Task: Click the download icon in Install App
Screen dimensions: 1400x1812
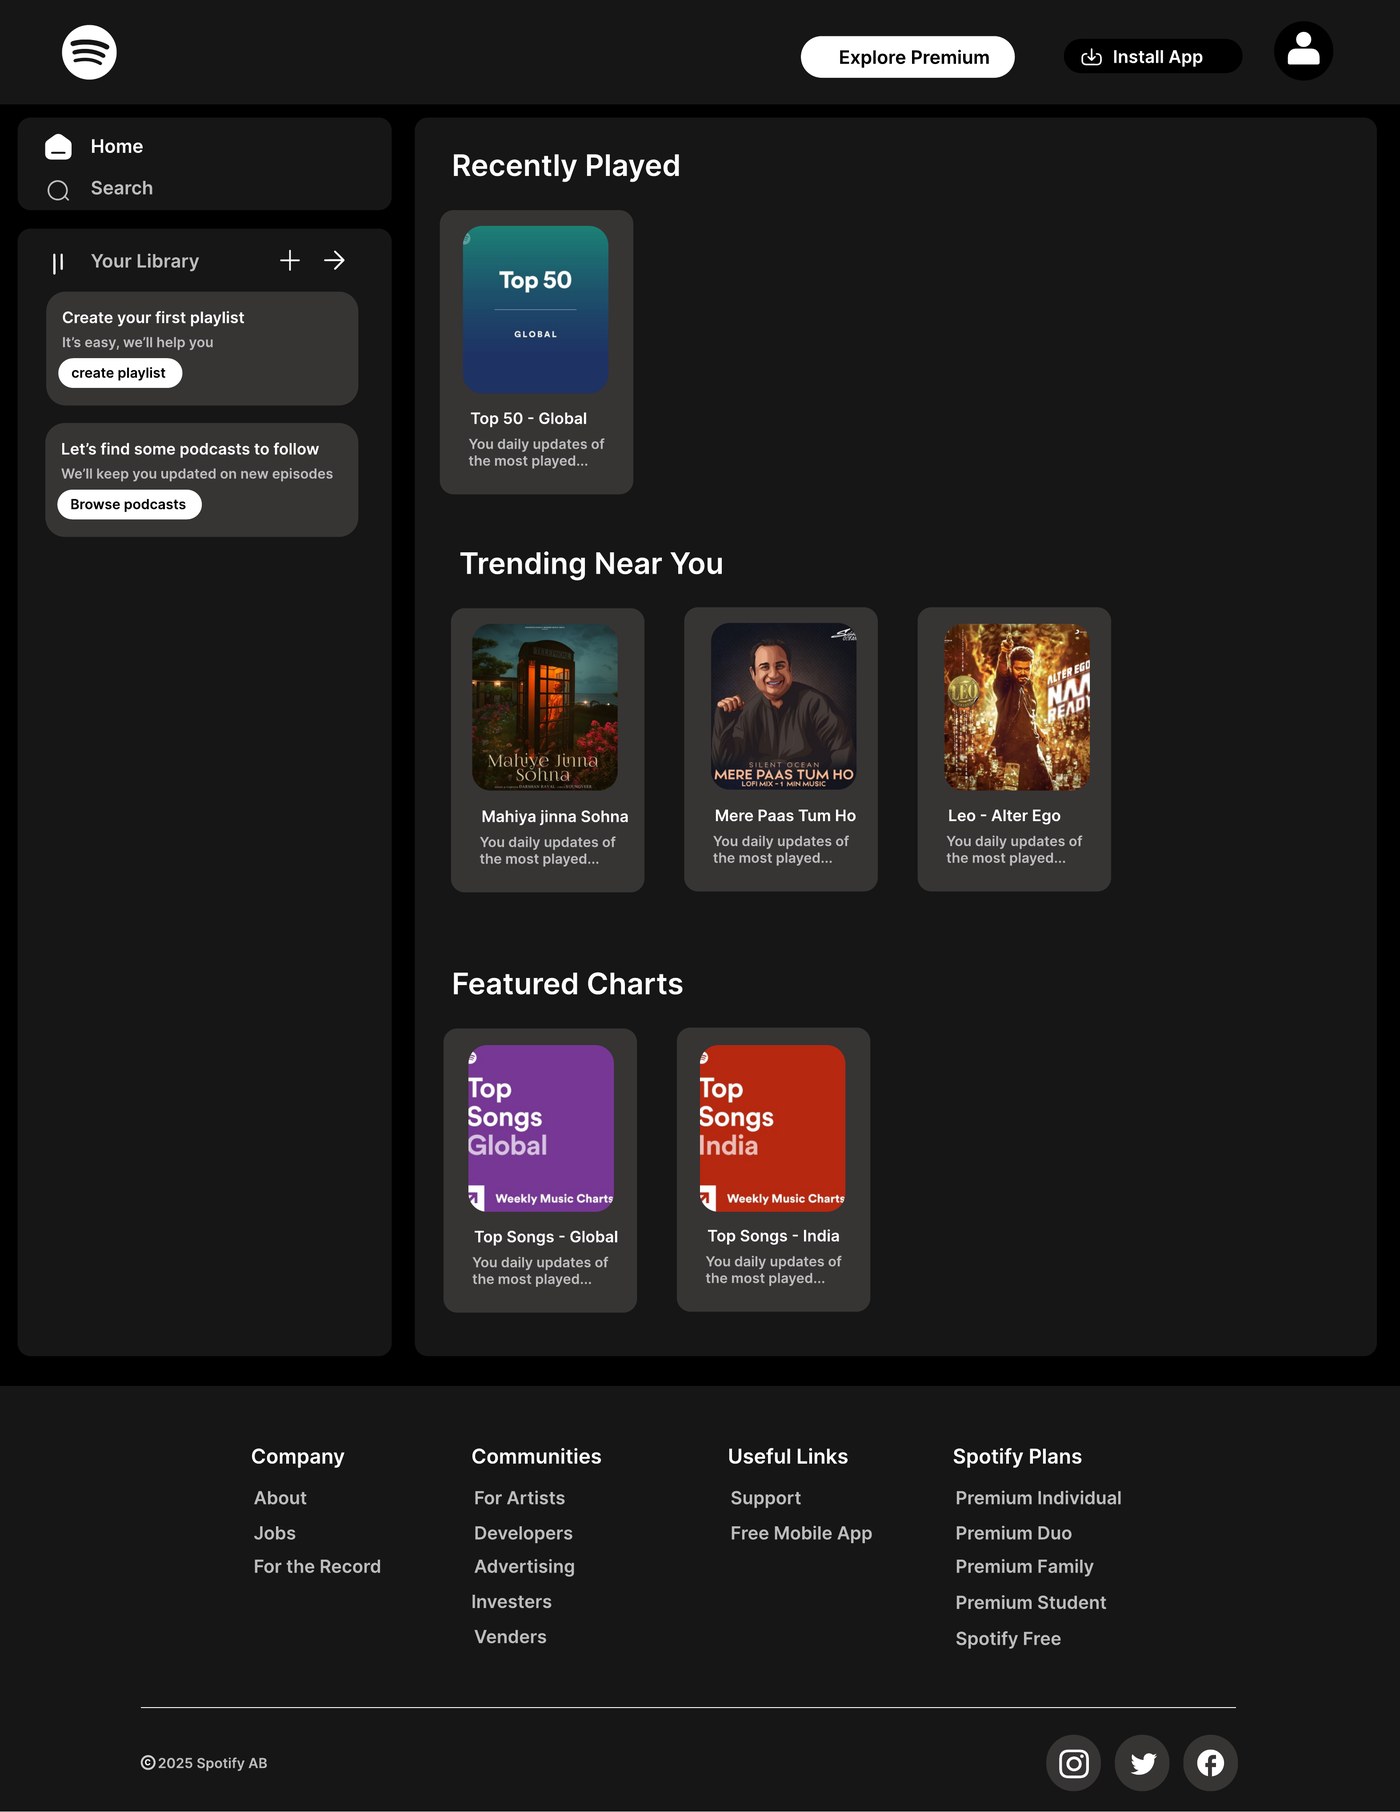Action: coord(1091,57)
